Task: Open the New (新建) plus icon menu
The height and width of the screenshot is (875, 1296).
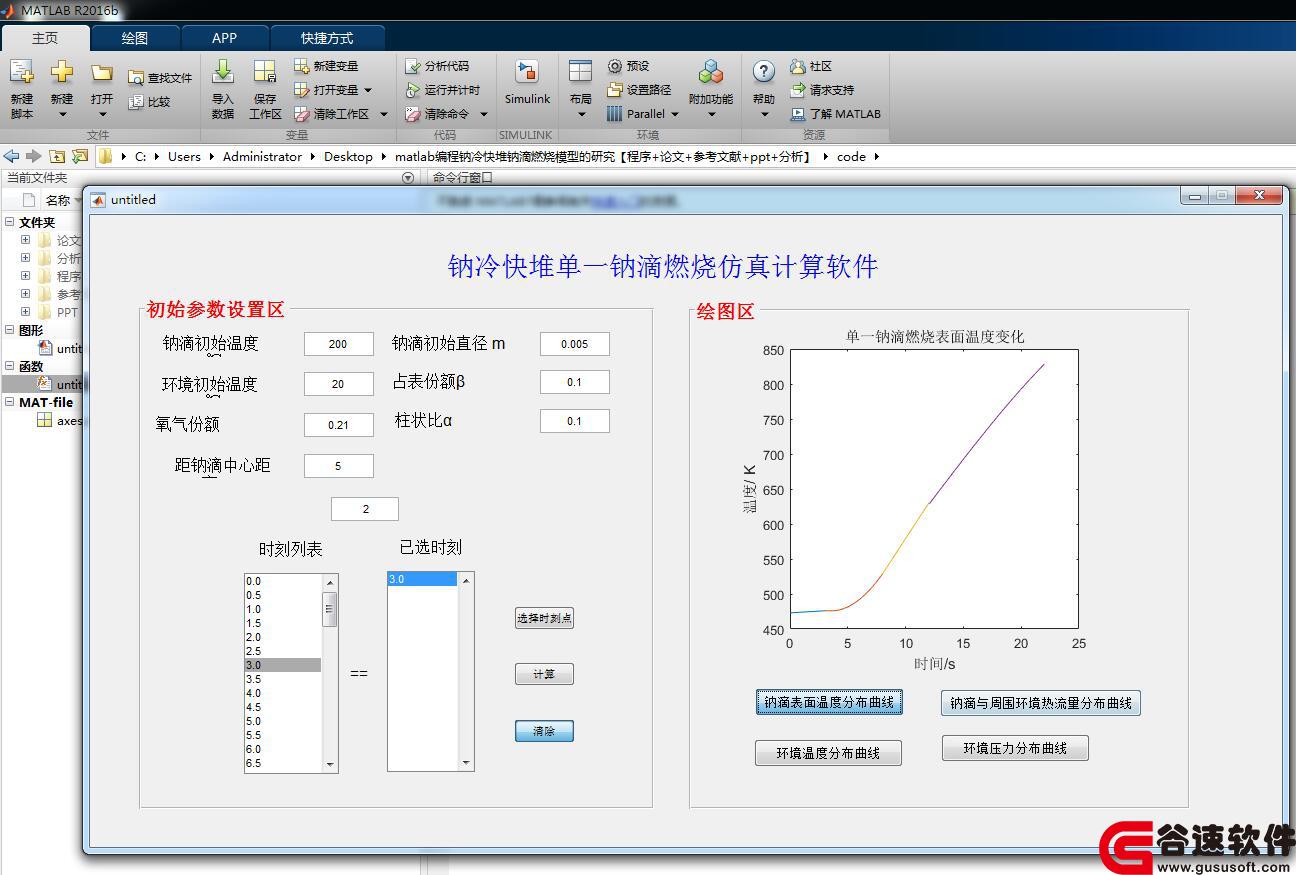Action: point(62,72)
